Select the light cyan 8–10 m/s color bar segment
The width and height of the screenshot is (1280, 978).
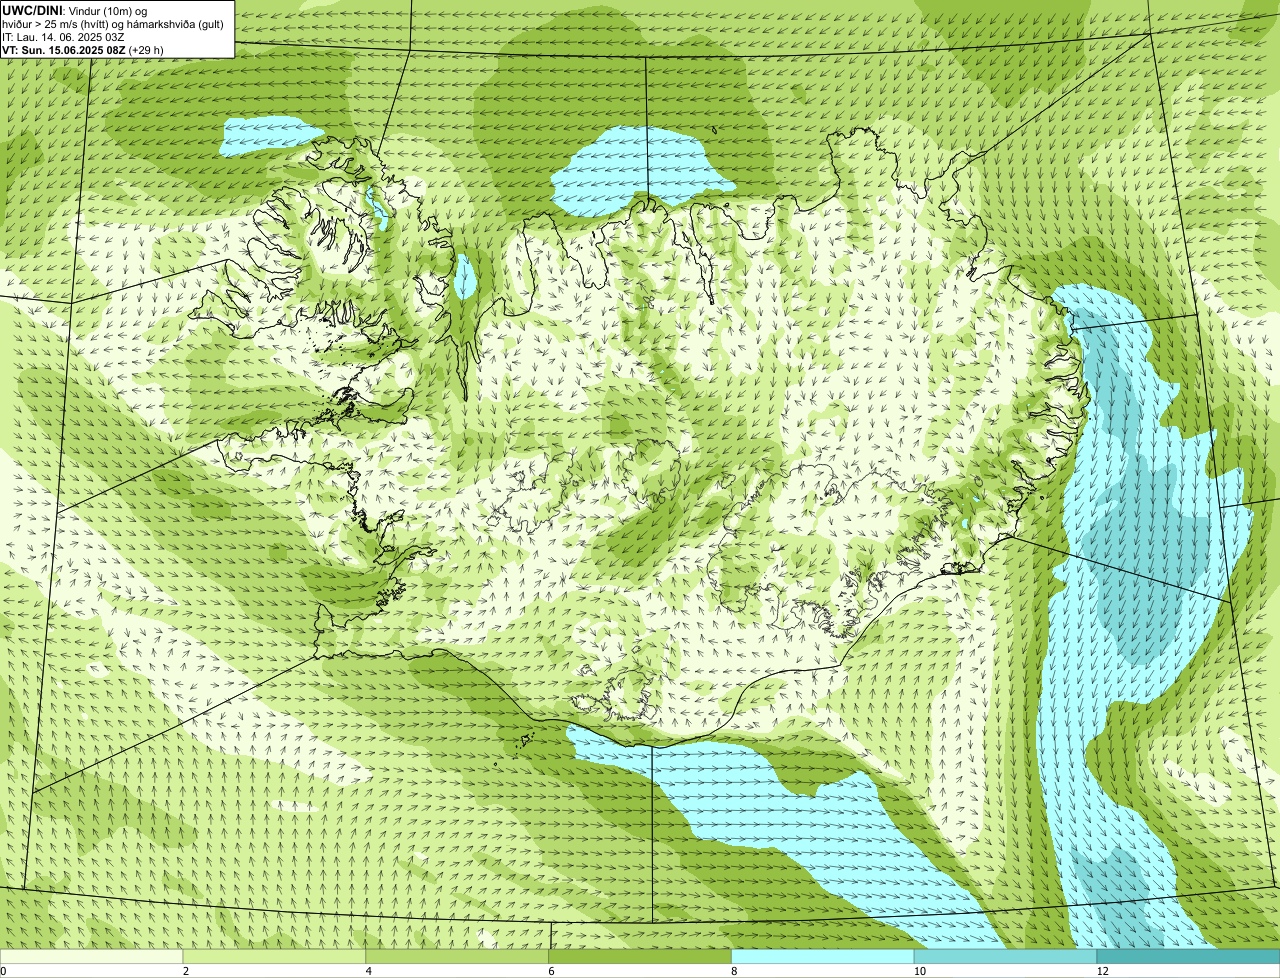coord(823,956)
